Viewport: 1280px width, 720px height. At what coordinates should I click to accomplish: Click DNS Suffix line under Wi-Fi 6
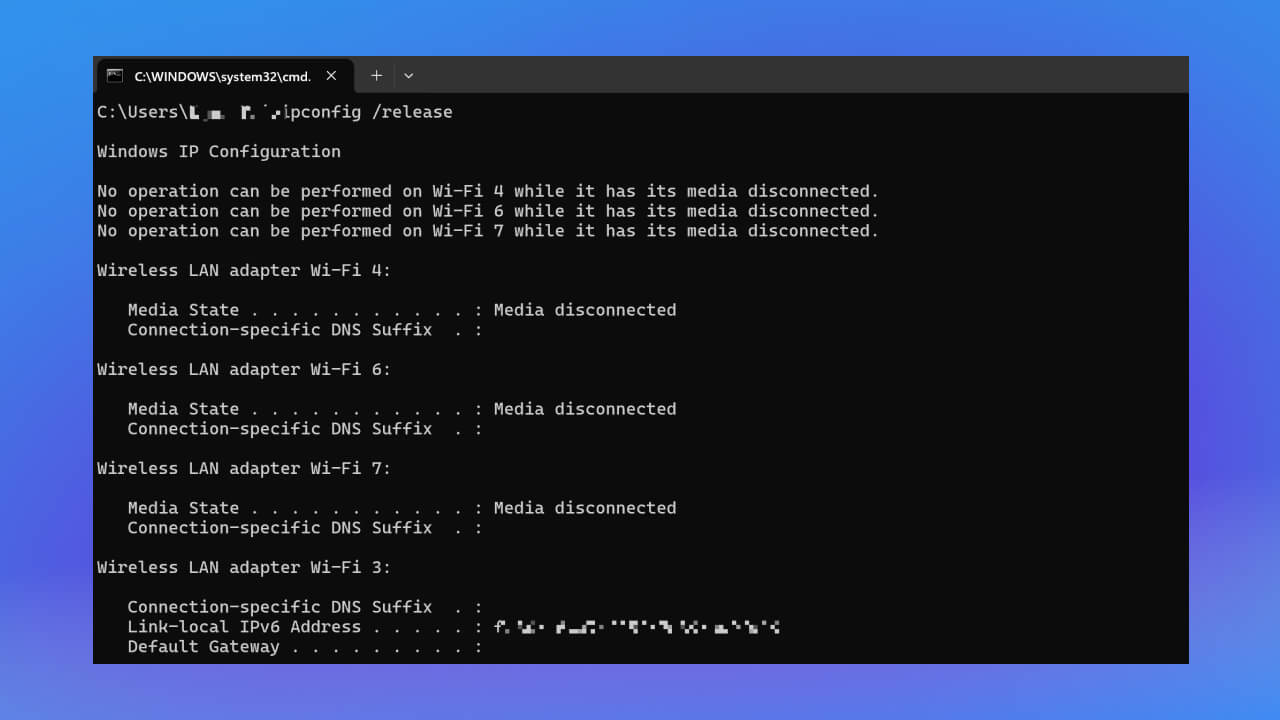click(305, 429)
